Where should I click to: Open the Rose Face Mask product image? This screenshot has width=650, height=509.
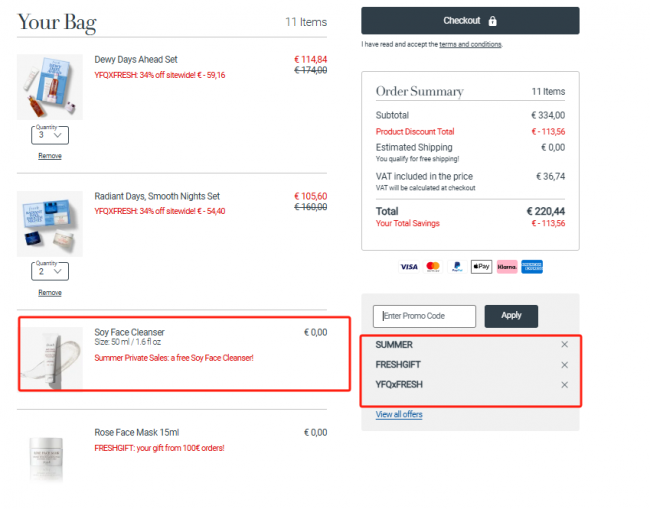[46, 459]
